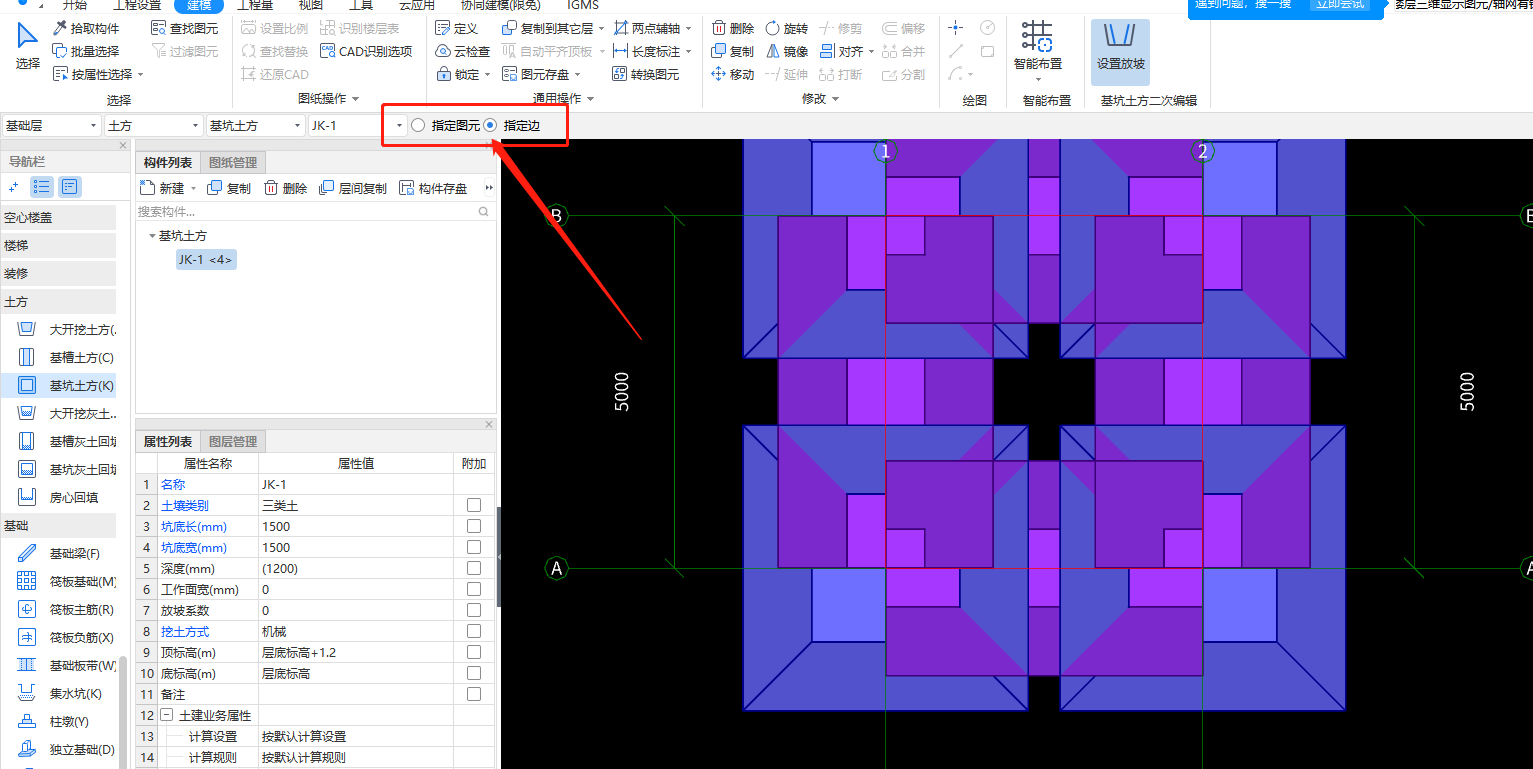This screenshot has width=1533, height=769.
Task: Check 附加 box for 坑底宽 row
Action: tap(474, 547)
